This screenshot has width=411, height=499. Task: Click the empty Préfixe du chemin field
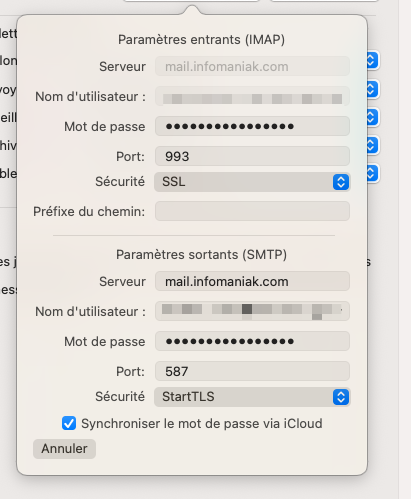(x=252, y=211)
